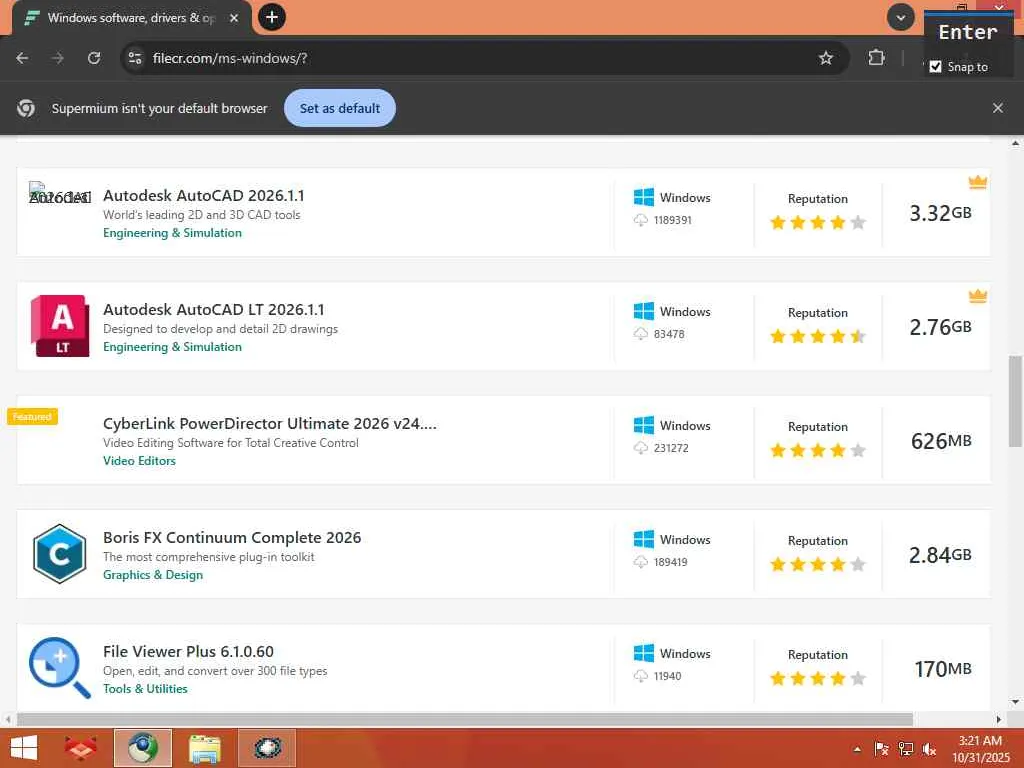Click download cloud icon beside 83478
The height and width of the screenshot is (768, 1024).
[x=641, y=334]
